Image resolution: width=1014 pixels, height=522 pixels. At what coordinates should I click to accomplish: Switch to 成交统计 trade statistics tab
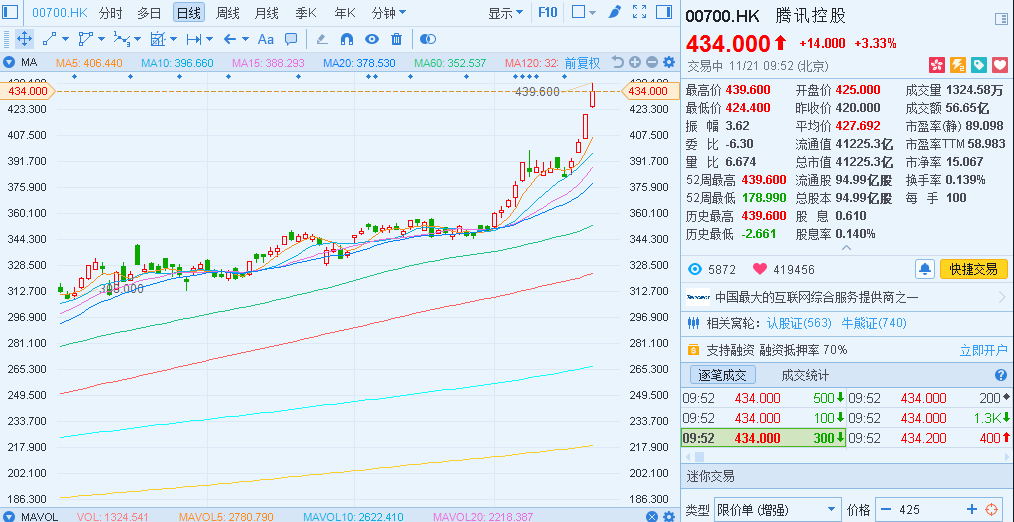(805, 375)
